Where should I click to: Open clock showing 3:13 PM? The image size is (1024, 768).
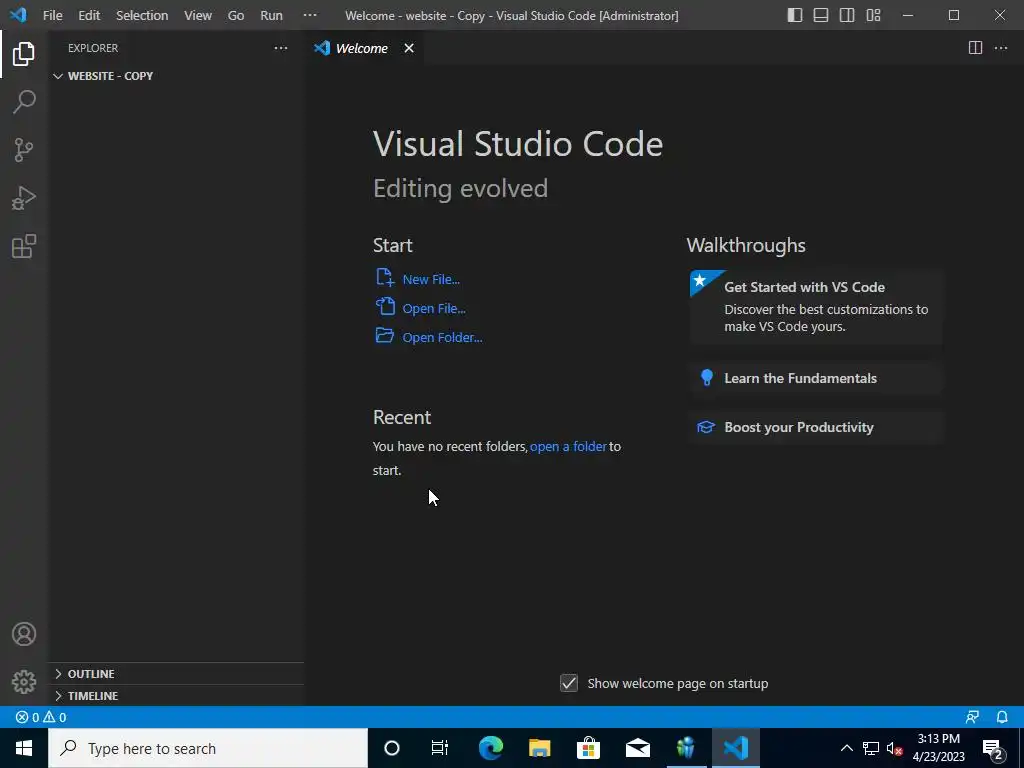coord(938,748)
